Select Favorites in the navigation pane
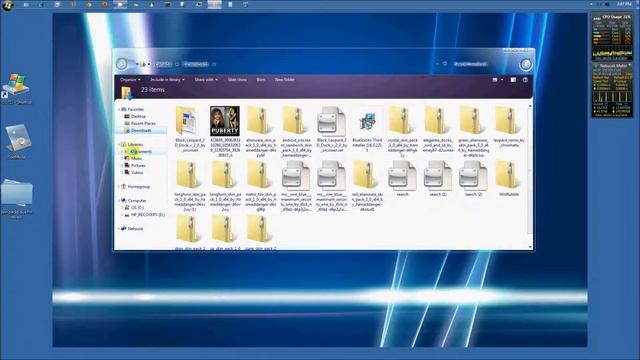Screen dimensions: 640x360 (136, 109)
